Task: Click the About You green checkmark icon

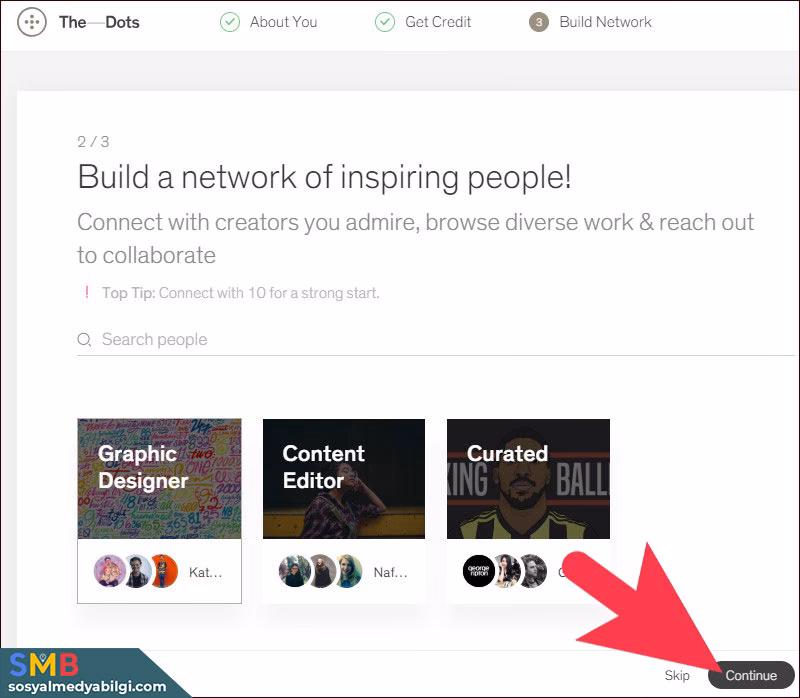Action: 230,22
